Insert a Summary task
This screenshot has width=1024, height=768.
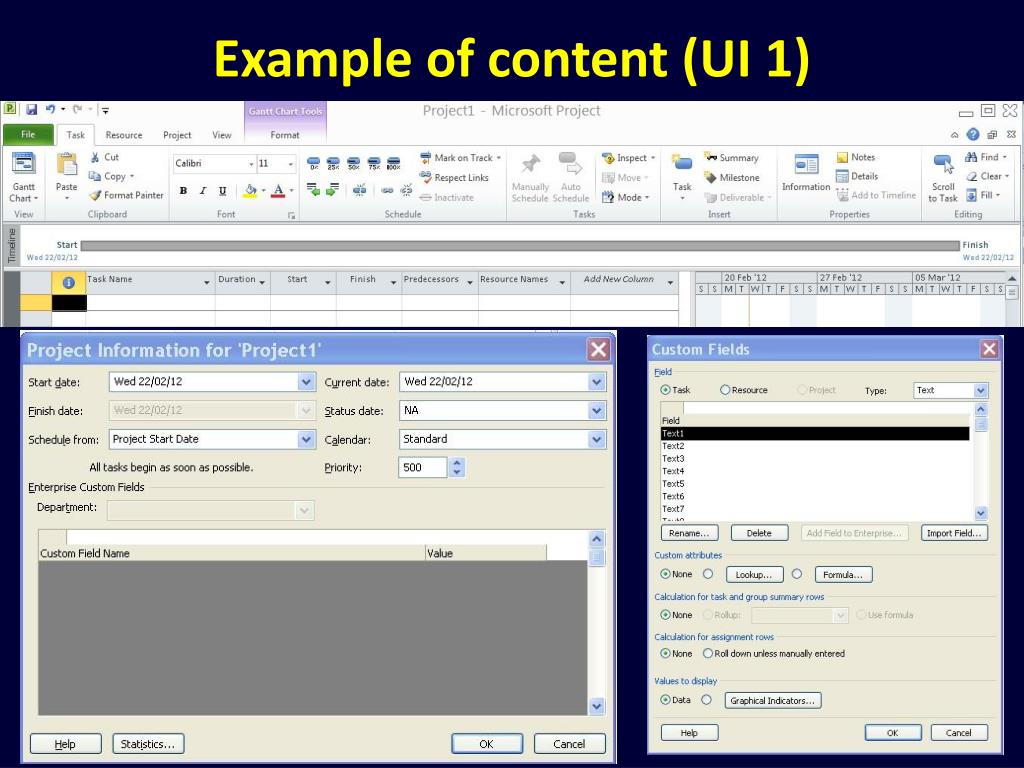pyautogui.click(x=731, y=157)
